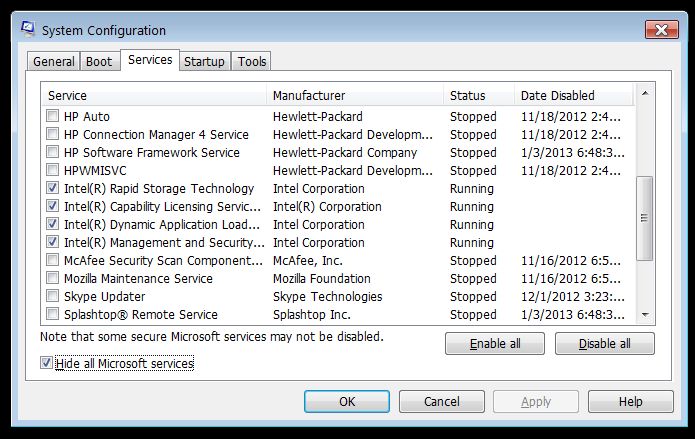This screenshot has height=439, width=695.
Task: Tick the Skype Updater checkbox
Action: (52, 296)
